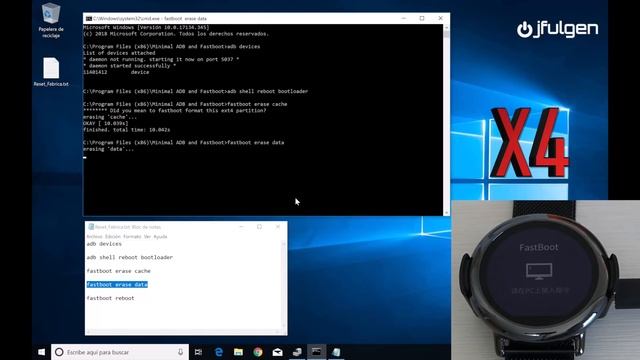Image resolution: width=640 pixels, height=360 pixels.
Task: Click the taskbar icon between Mail and cmd
Action: 297,352
